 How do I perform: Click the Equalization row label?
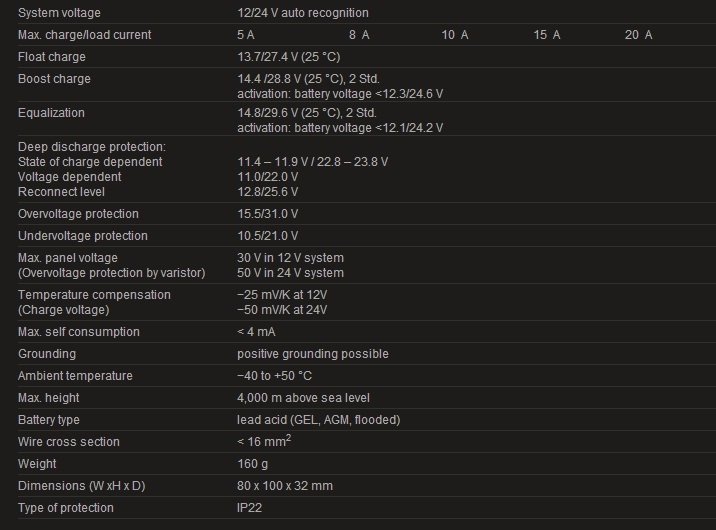(x=51, y=113)
